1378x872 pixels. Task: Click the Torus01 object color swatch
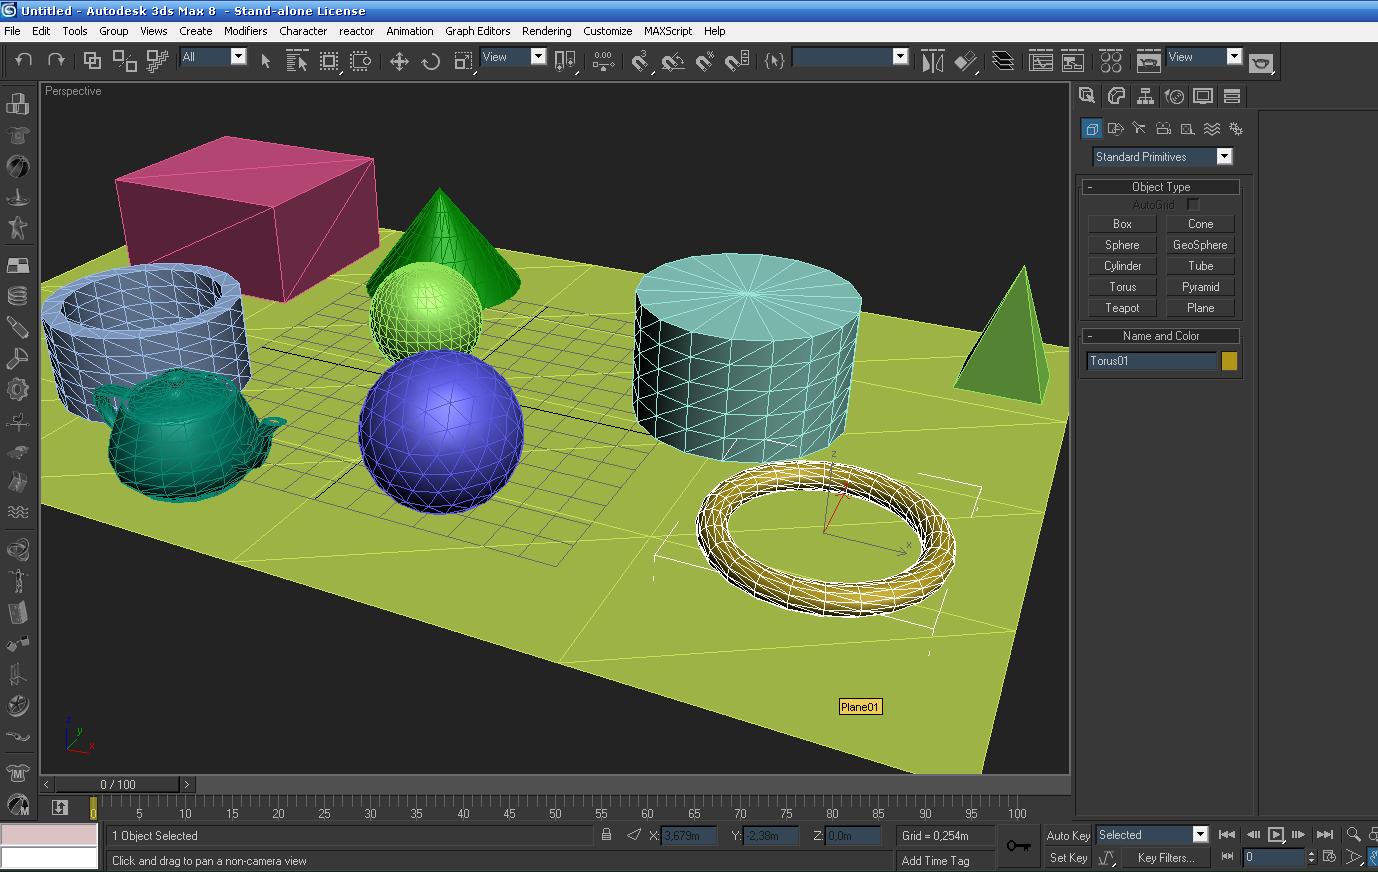click(x=1229, y=361)
